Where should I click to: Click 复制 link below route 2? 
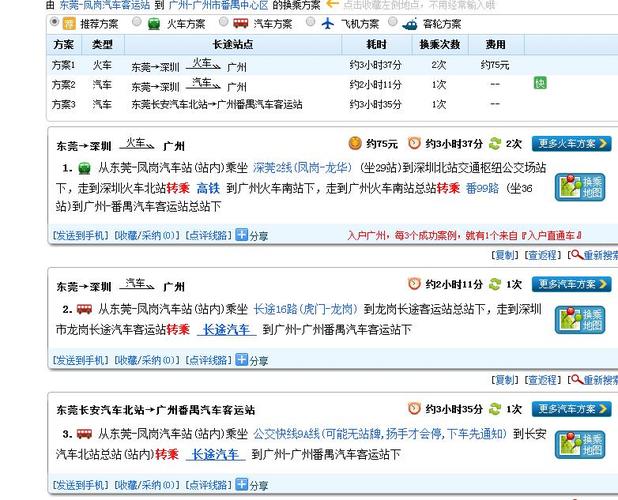coord(505,380)
